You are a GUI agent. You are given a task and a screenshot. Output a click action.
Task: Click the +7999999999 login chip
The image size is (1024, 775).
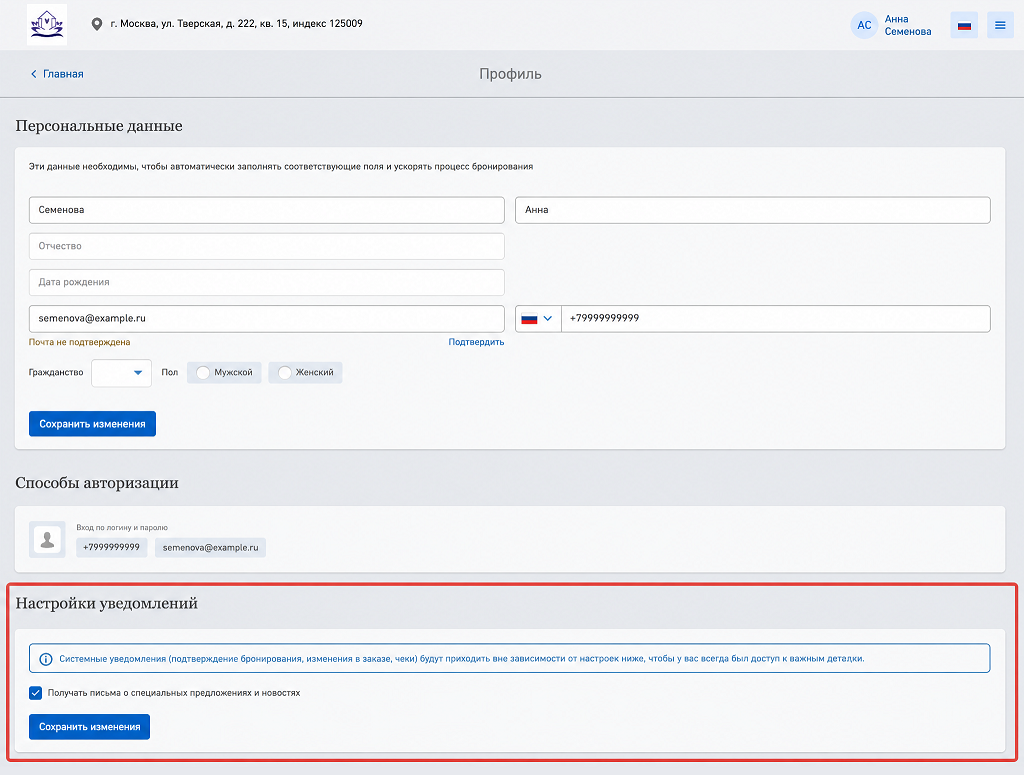[x=112, y=547]
